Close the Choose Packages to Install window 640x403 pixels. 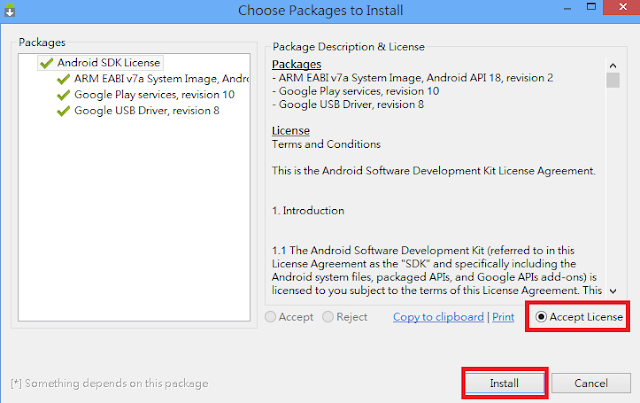pos(622,7)
